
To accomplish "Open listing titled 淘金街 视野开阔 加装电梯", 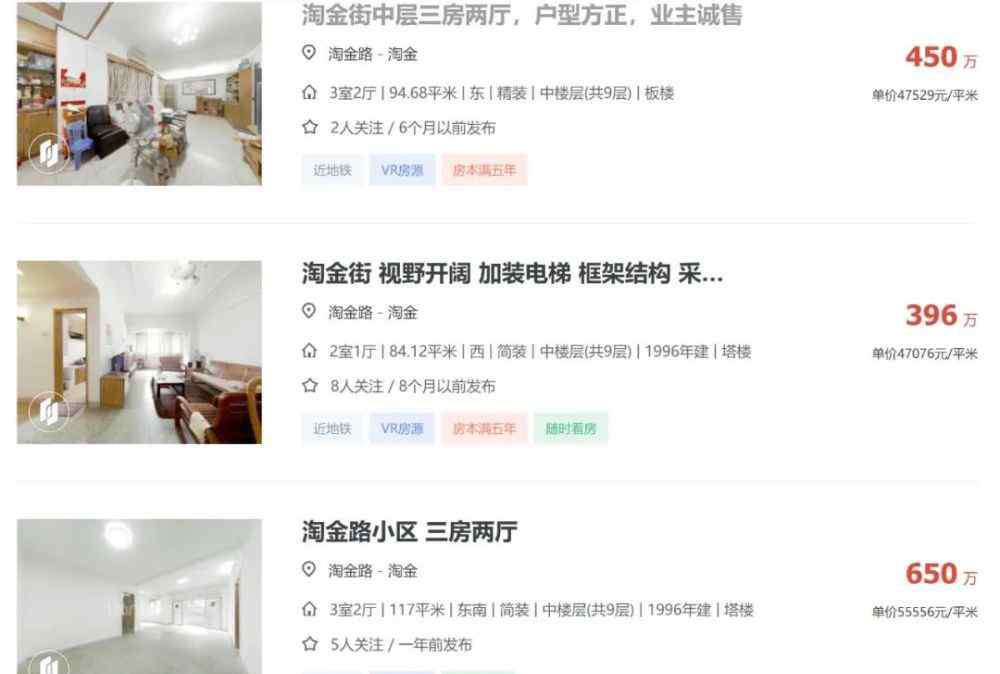I will pos(512,274).
